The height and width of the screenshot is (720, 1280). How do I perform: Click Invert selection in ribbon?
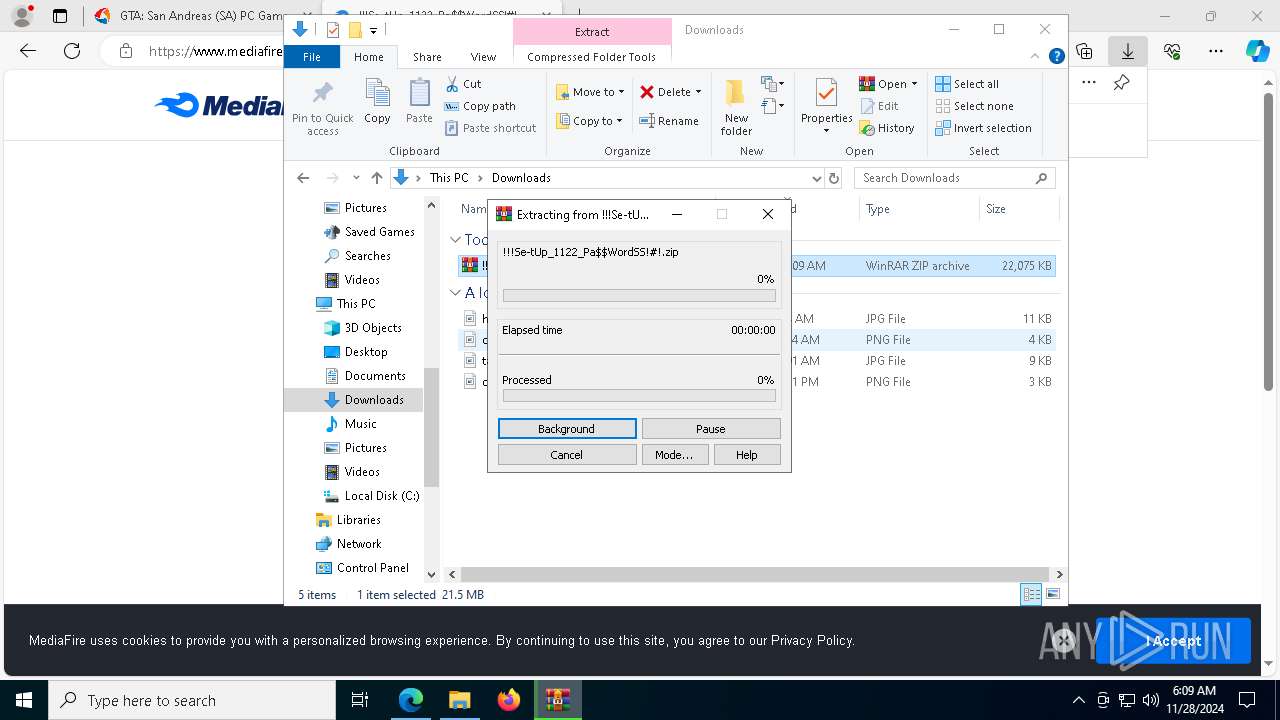(x=983, y=128)
